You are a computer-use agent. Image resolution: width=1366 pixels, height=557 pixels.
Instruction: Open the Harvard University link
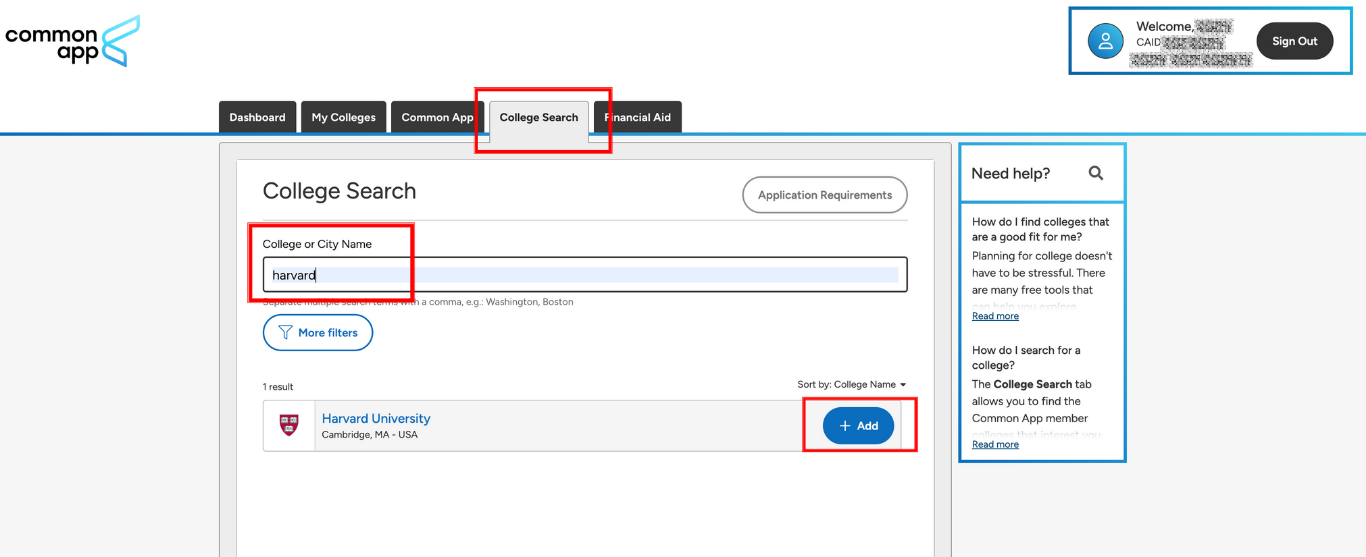pos(376,419)
